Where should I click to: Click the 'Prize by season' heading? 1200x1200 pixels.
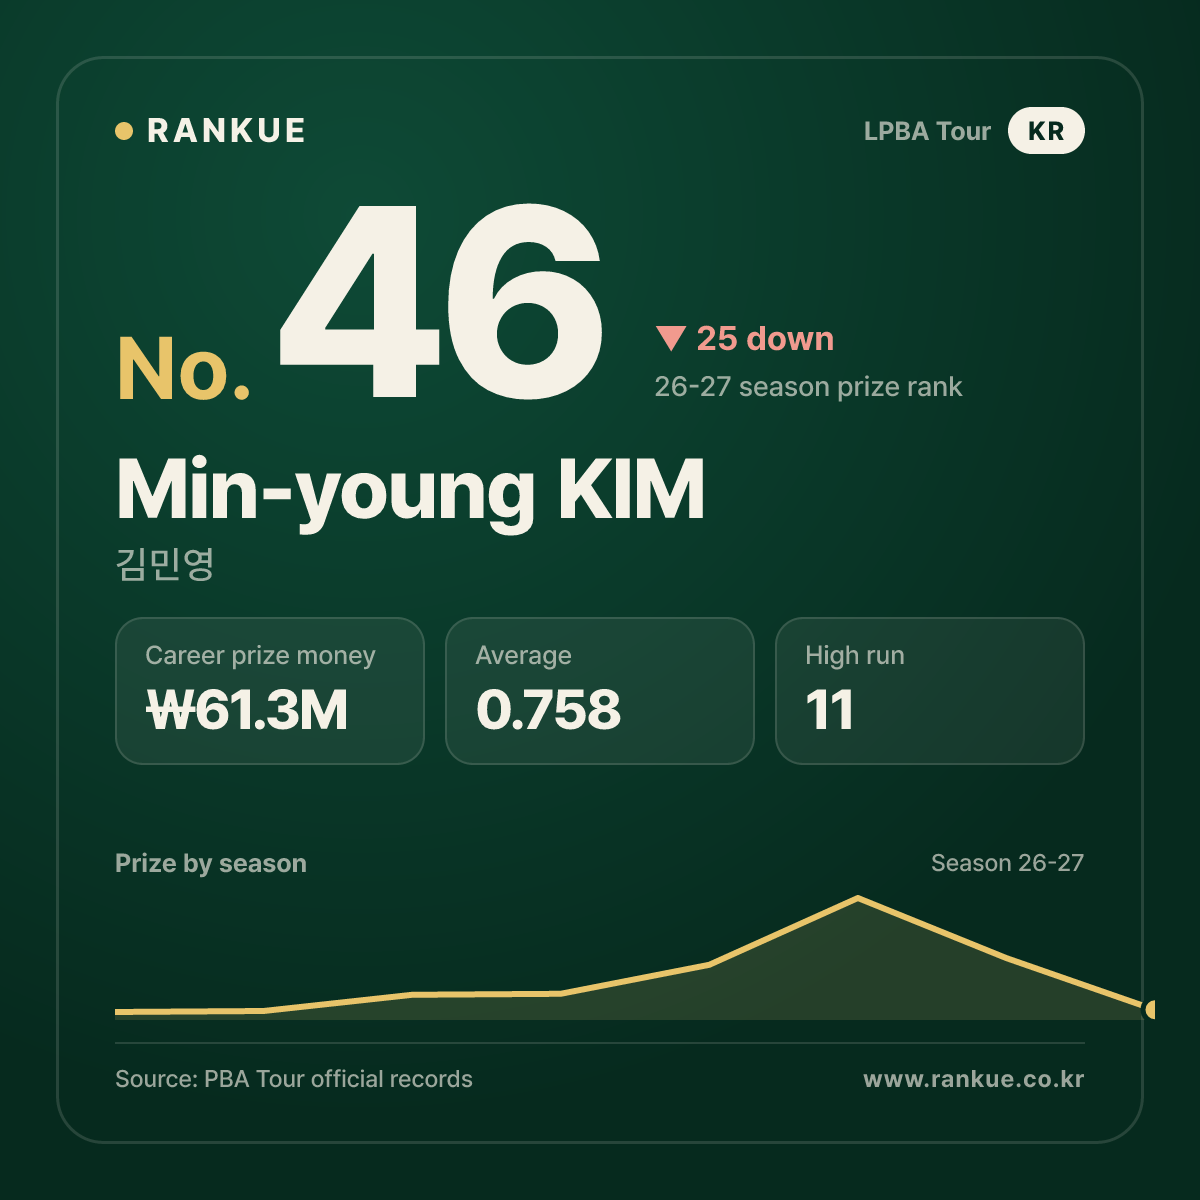click(211, 863)
